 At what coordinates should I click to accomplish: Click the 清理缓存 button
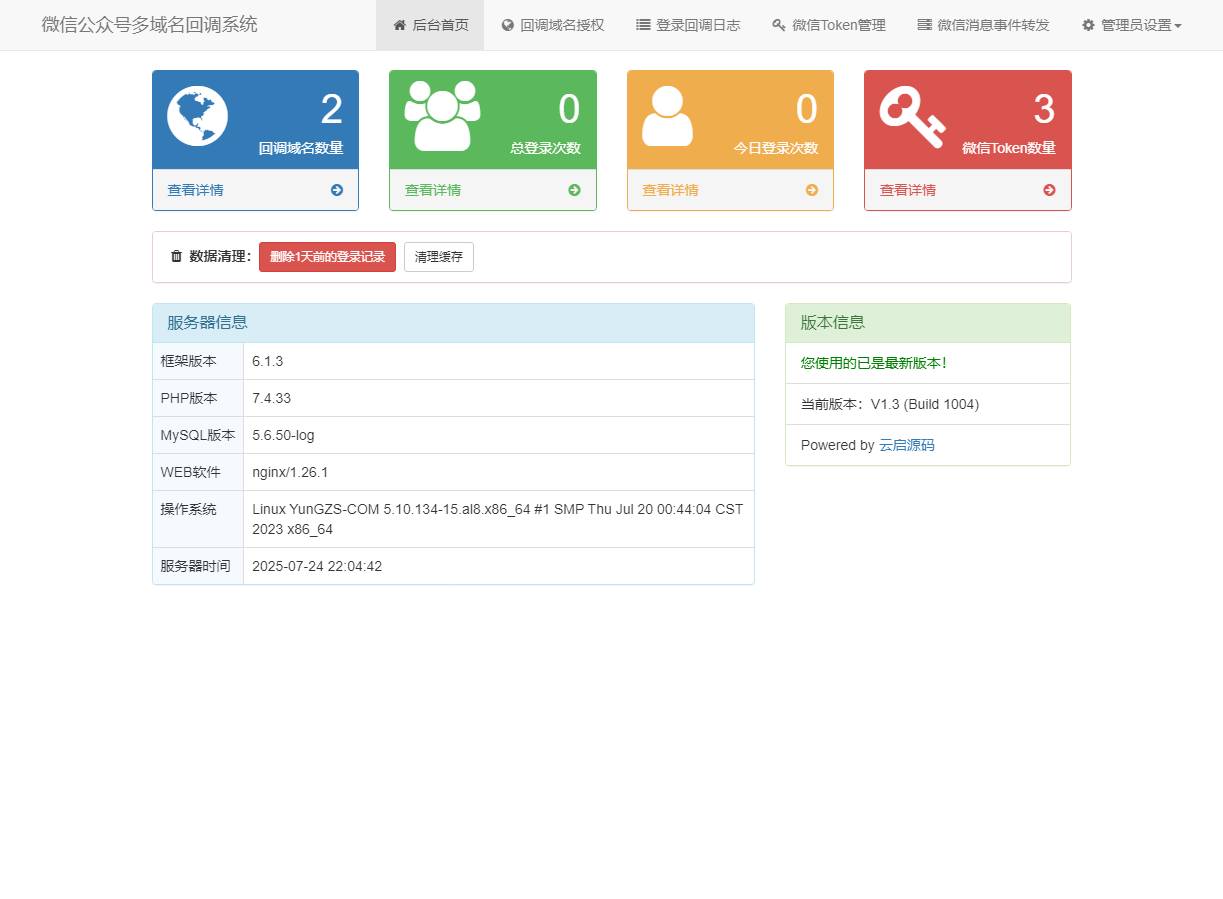click(438, 256)
